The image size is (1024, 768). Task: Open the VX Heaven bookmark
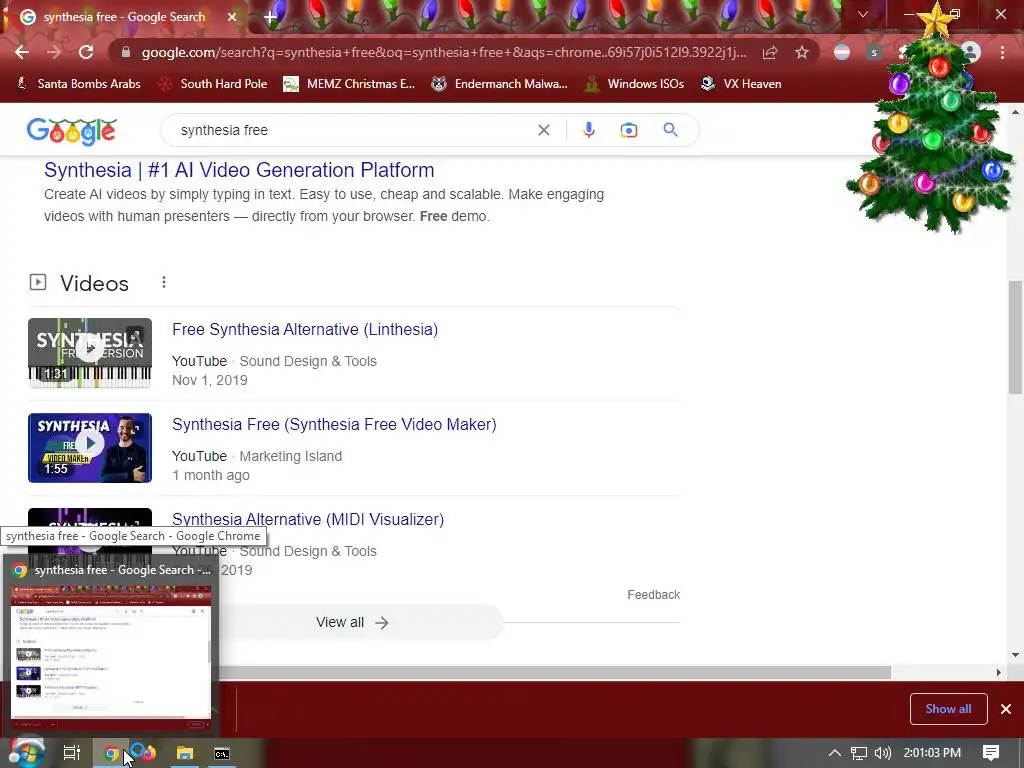741,84
